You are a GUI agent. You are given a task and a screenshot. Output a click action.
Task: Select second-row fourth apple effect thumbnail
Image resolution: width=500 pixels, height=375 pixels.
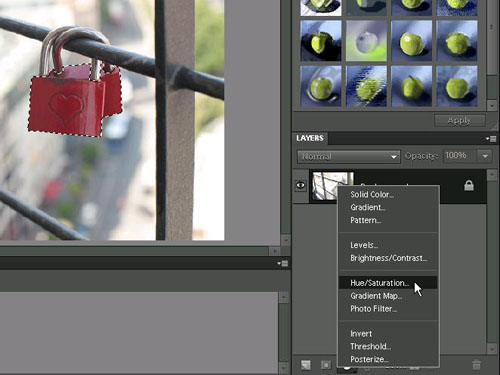[x=457, y=41]
